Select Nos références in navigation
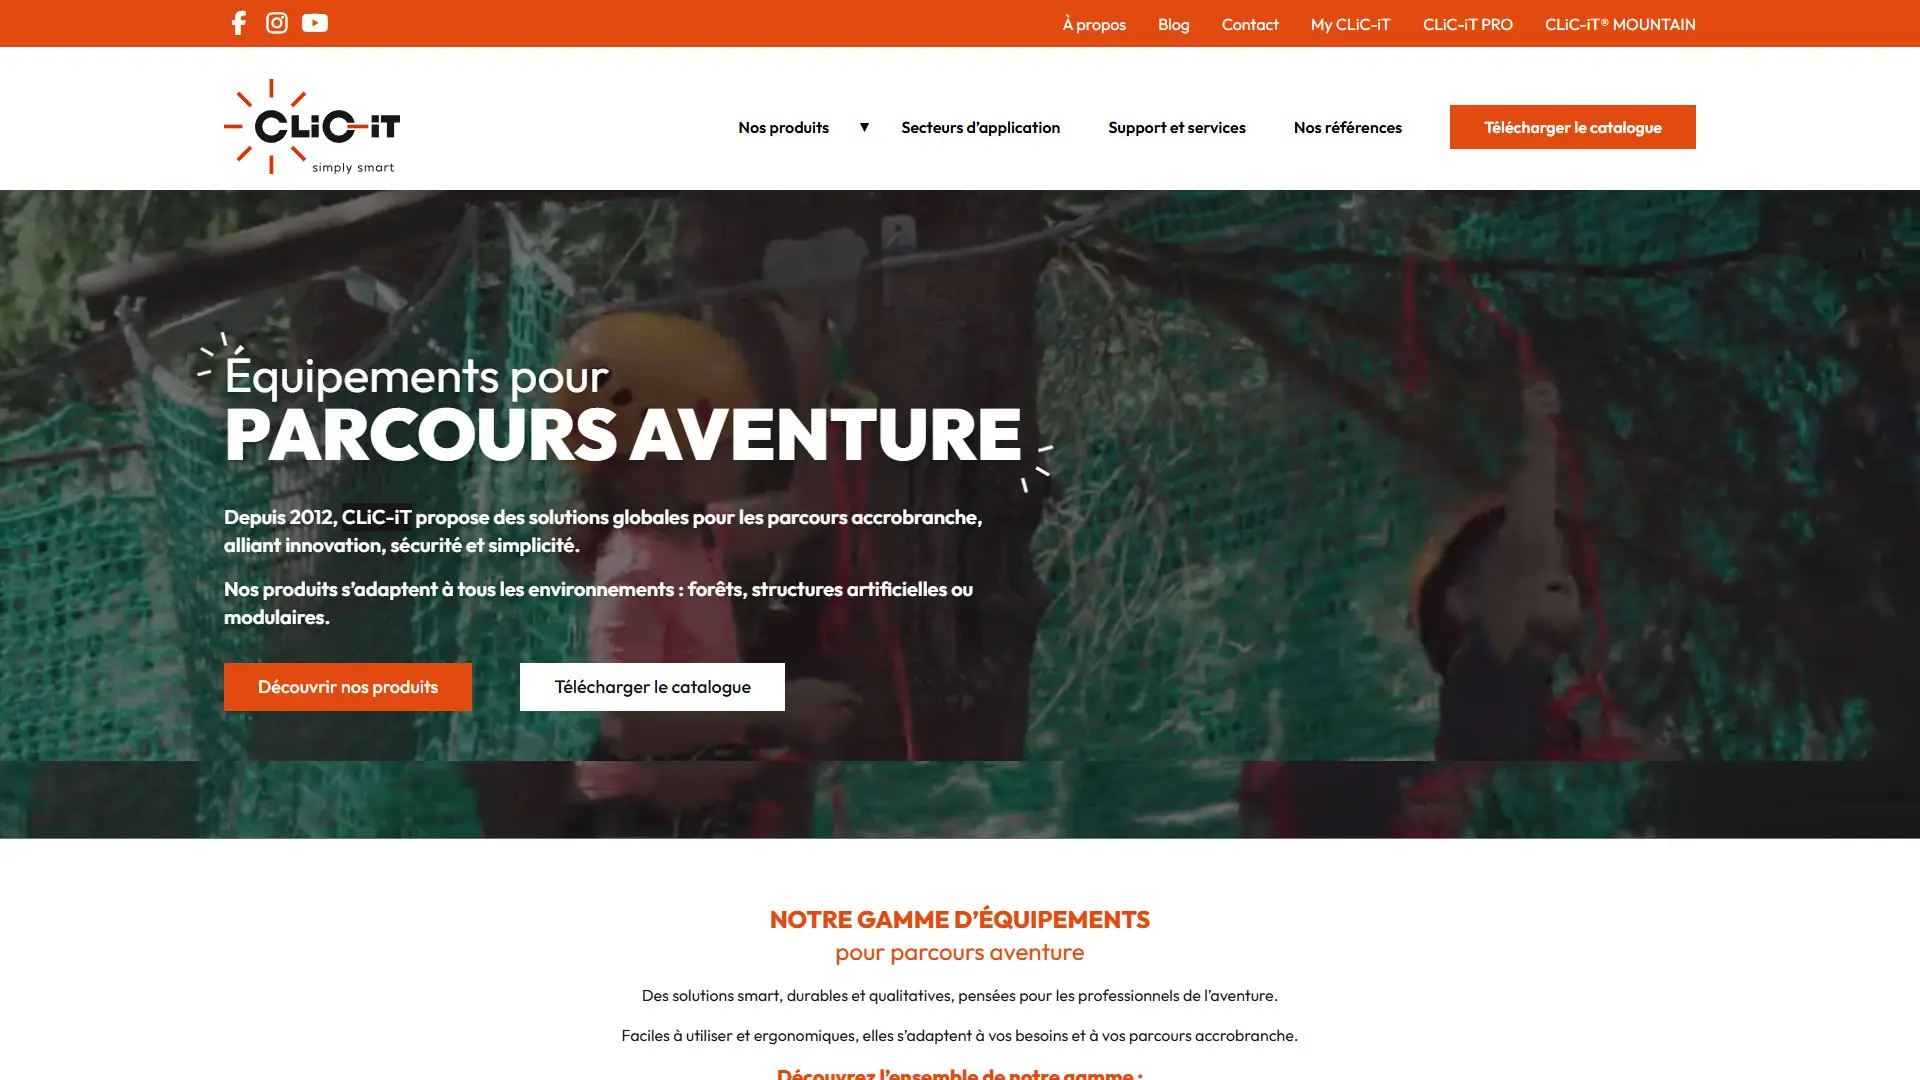The image size is (1920, 1080). tap(1347, 127)
